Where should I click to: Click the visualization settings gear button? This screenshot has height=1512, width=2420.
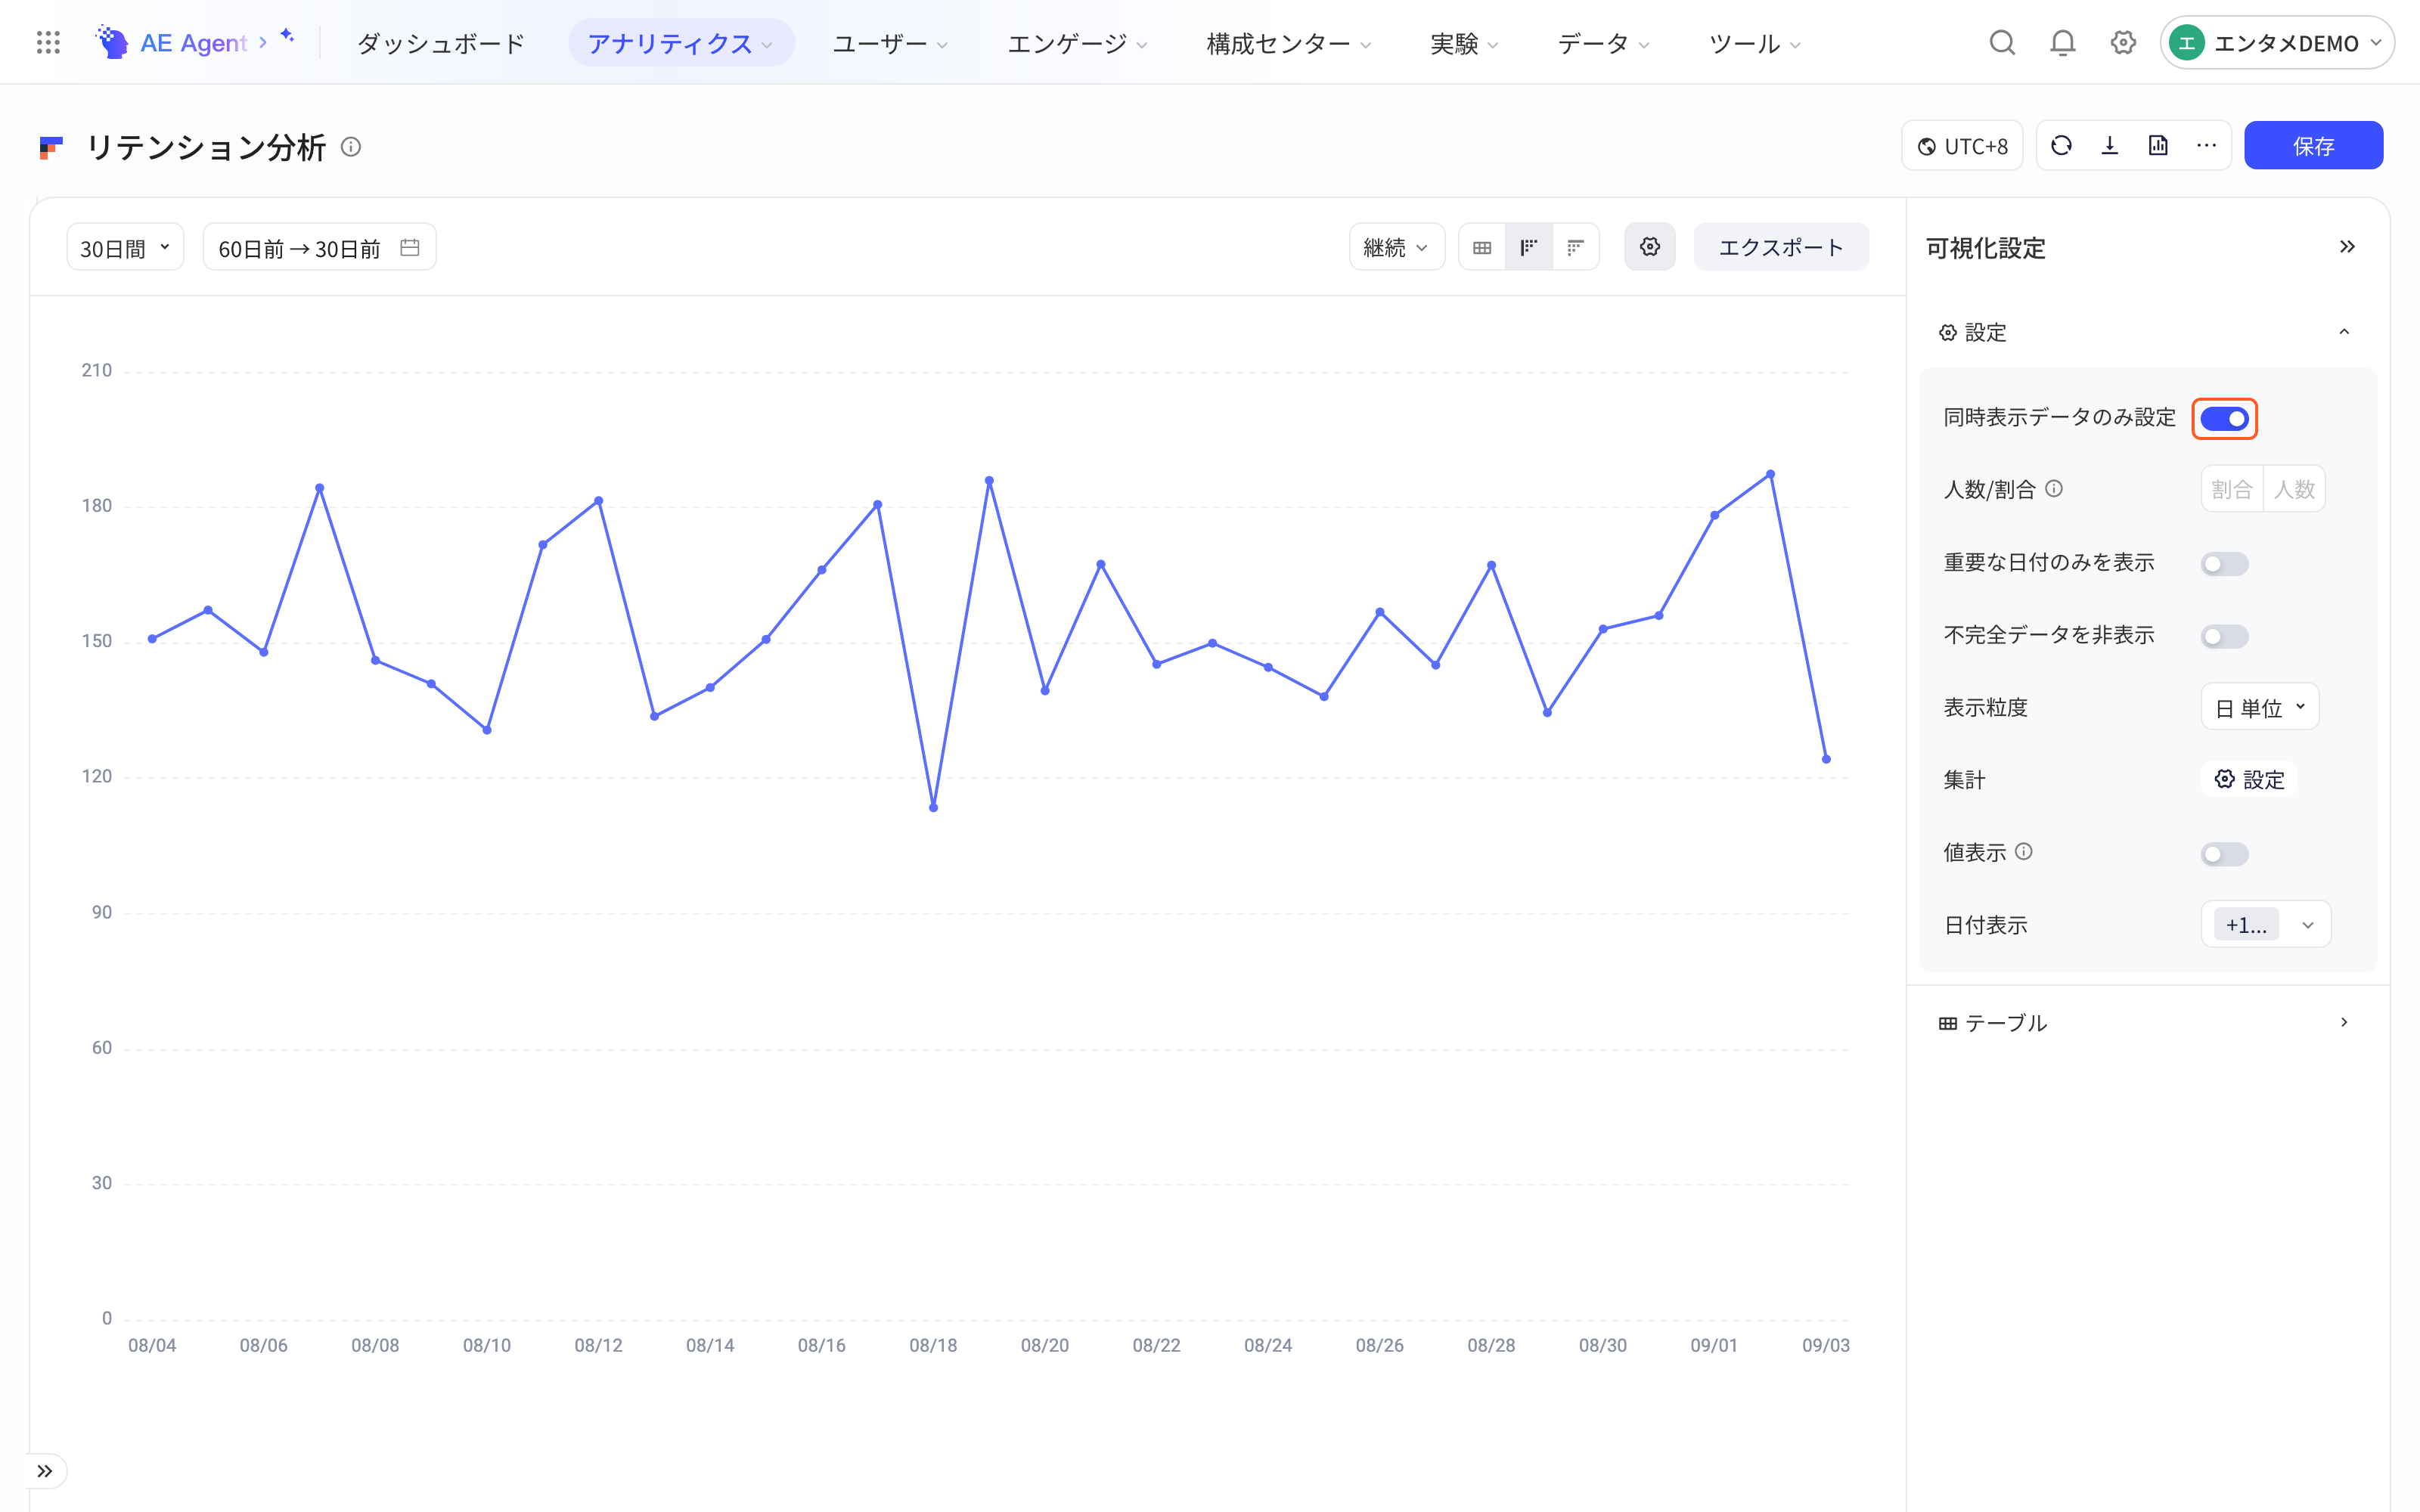click(x=1650, y=247)
